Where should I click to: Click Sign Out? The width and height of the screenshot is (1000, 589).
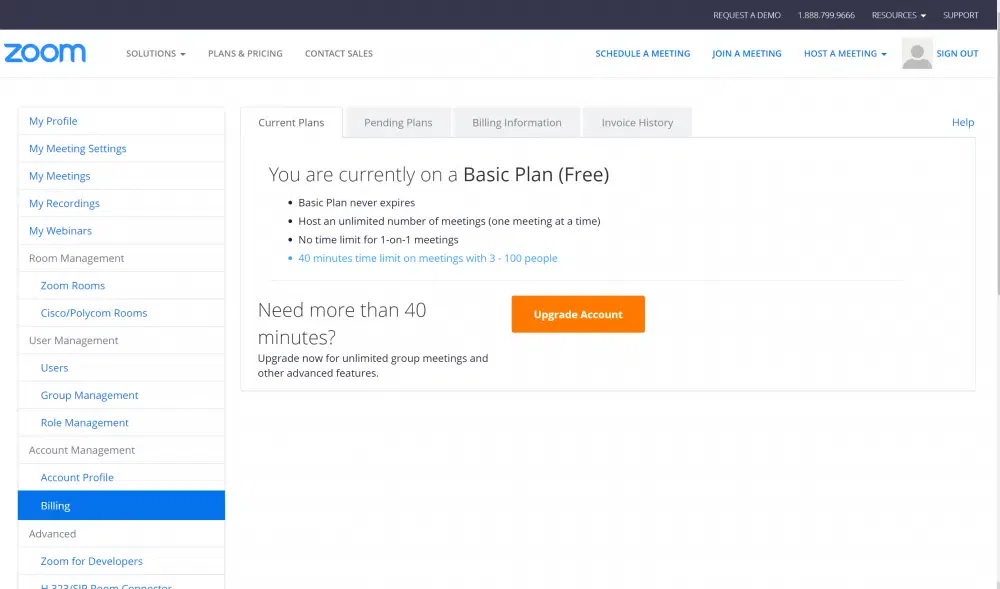click(x=957, y=54)
